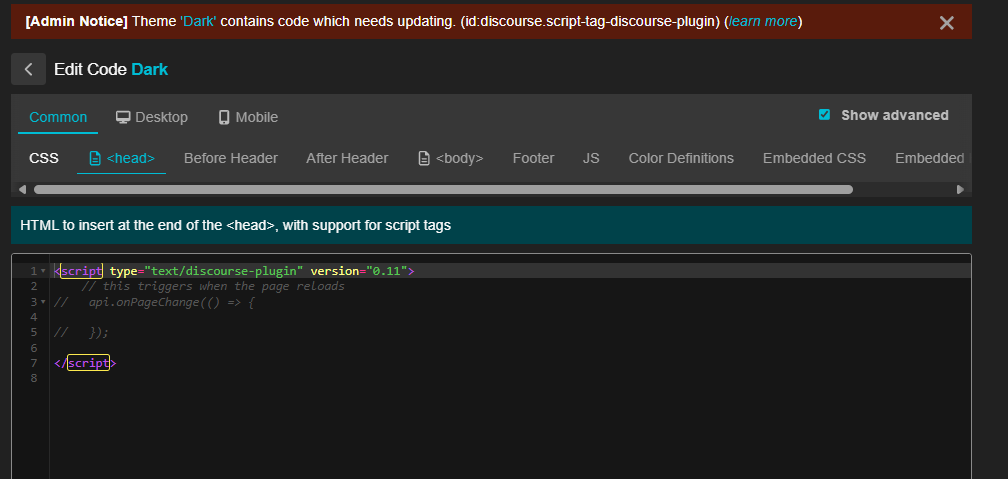Click the file icon beside <head>
Image resolution: width=1008 pixels, height=479 pixels.
[x=94, y=158]
